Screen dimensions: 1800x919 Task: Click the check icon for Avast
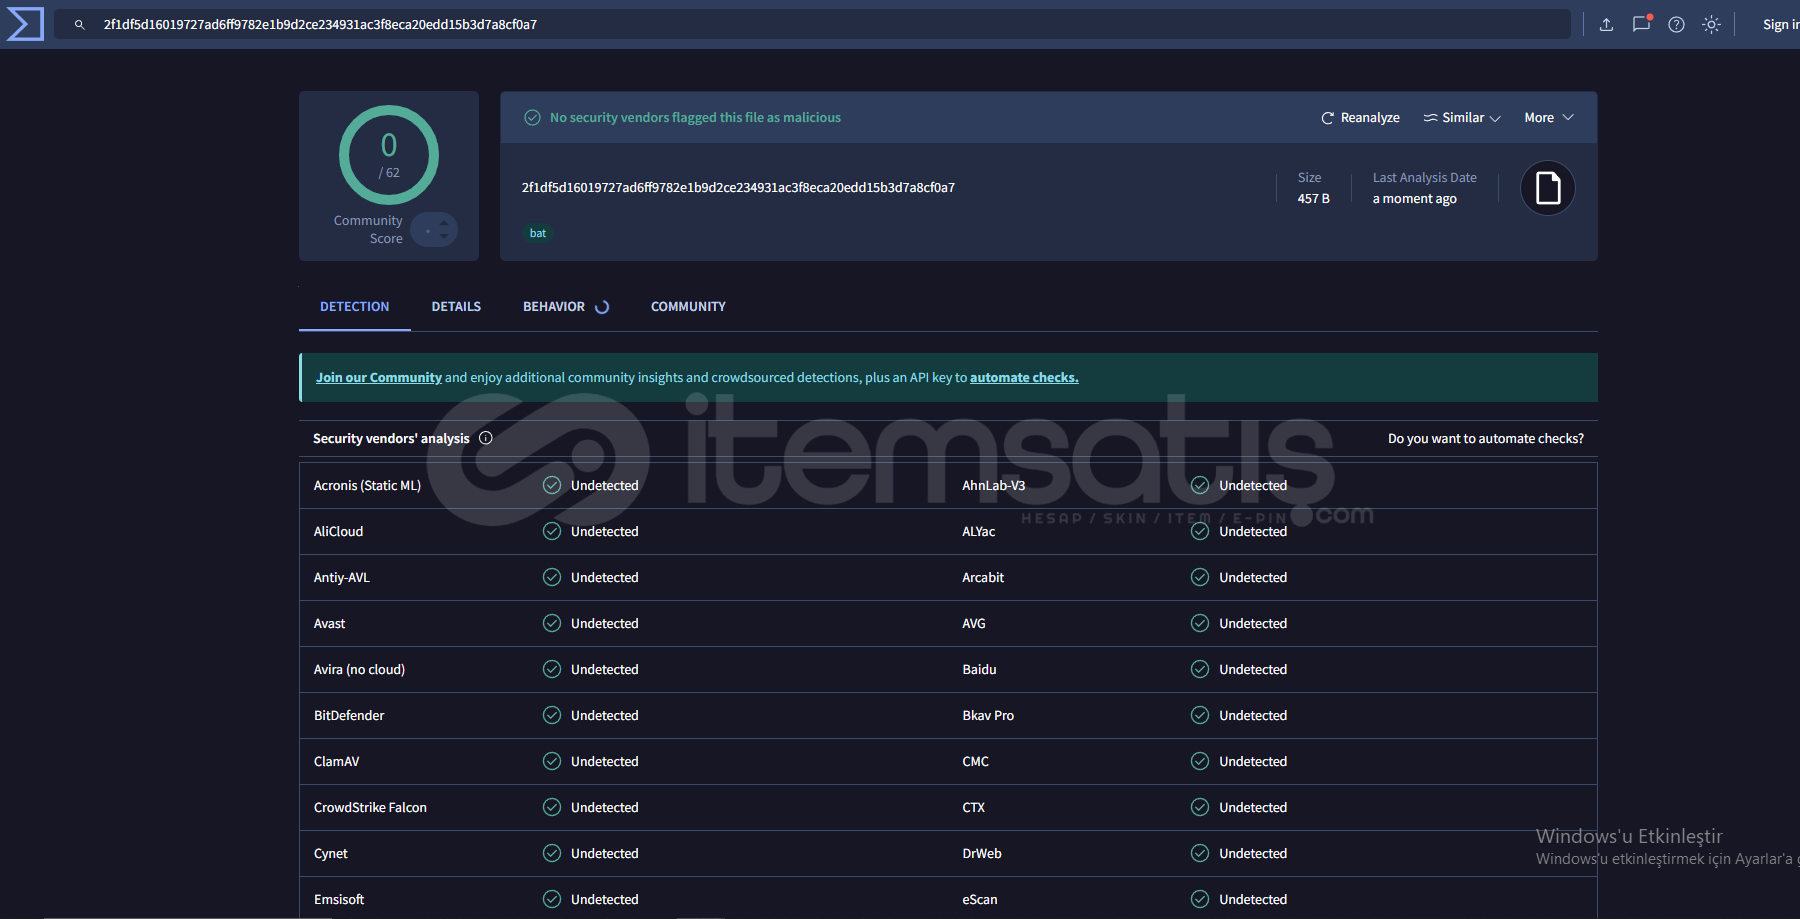tap(552, 624)
